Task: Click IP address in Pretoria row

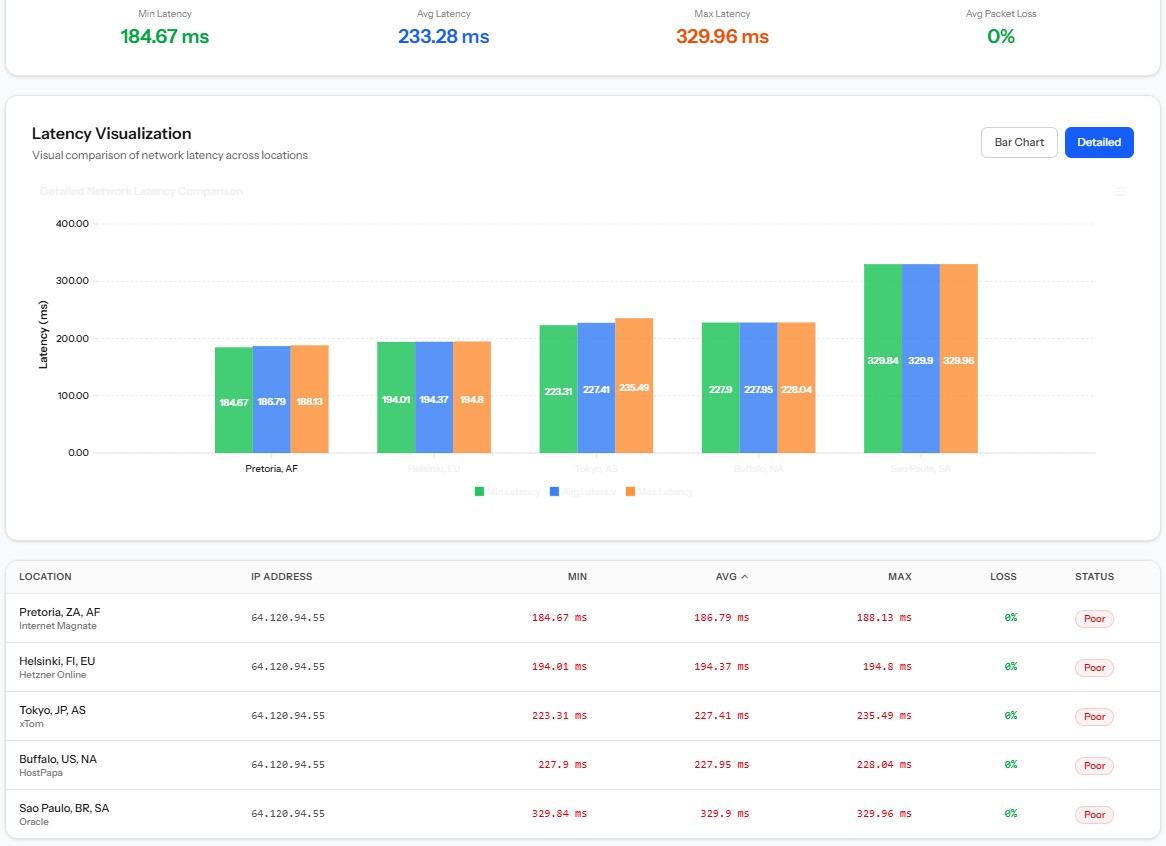Action: (x=288, y=619)
